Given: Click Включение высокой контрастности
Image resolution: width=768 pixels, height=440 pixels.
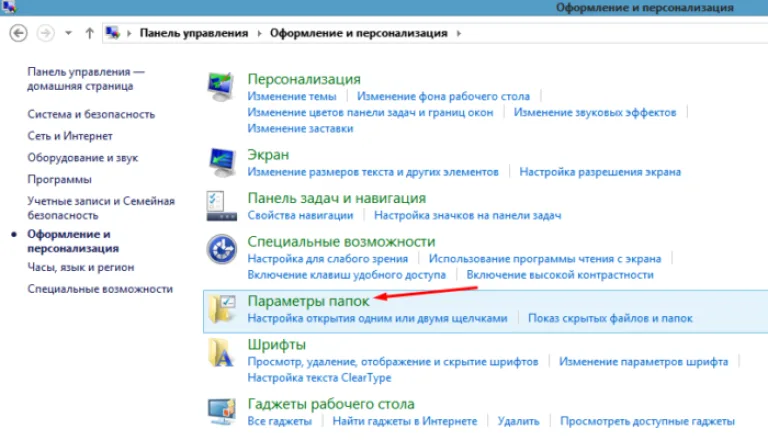Looking at the screenshot, I should pos(560,275).
